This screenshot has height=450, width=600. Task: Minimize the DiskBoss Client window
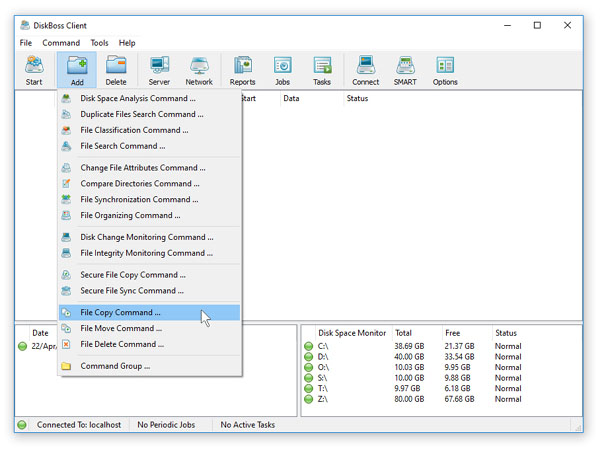click(507, 25)
